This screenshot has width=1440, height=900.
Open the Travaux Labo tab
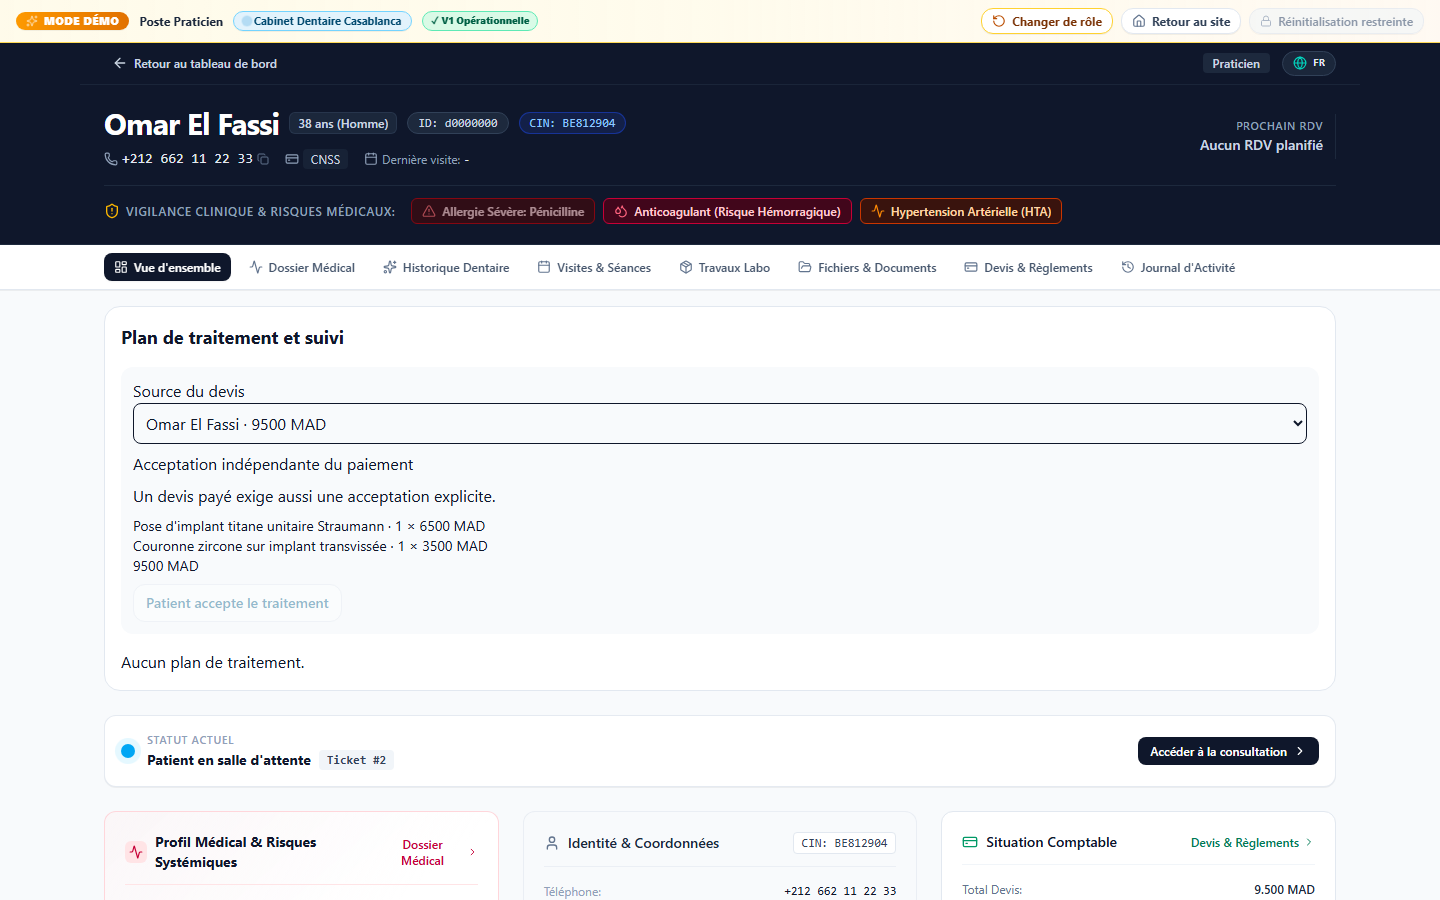click(x=725, y=267)
